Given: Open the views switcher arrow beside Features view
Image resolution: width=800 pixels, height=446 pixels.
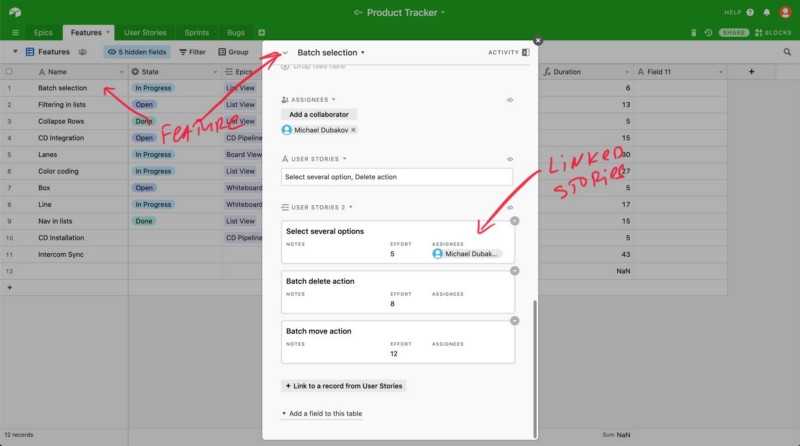Looking at the screenshot, I should [x=15, y=52].
